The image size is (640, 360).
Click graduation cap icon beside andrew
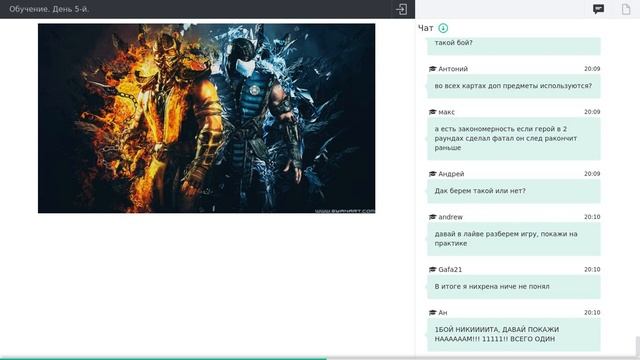pos(433,217)
